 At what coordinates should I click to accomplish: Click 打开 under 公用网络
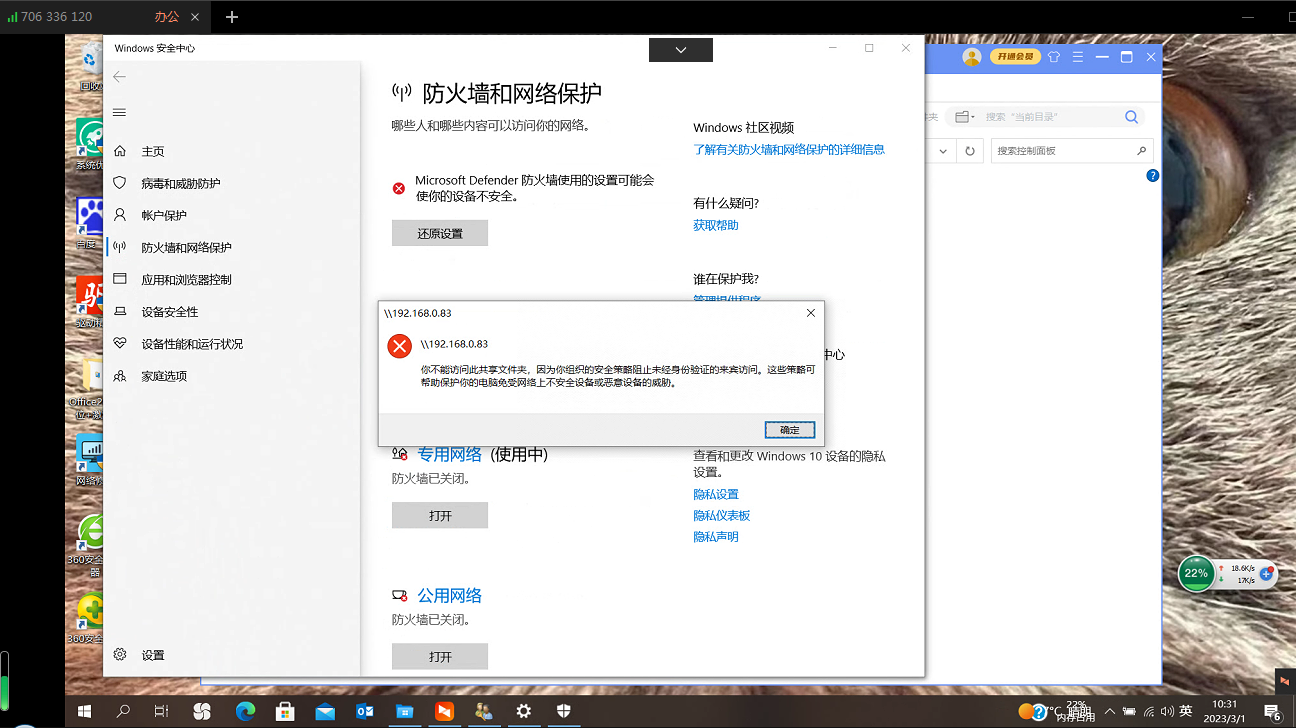440,656
